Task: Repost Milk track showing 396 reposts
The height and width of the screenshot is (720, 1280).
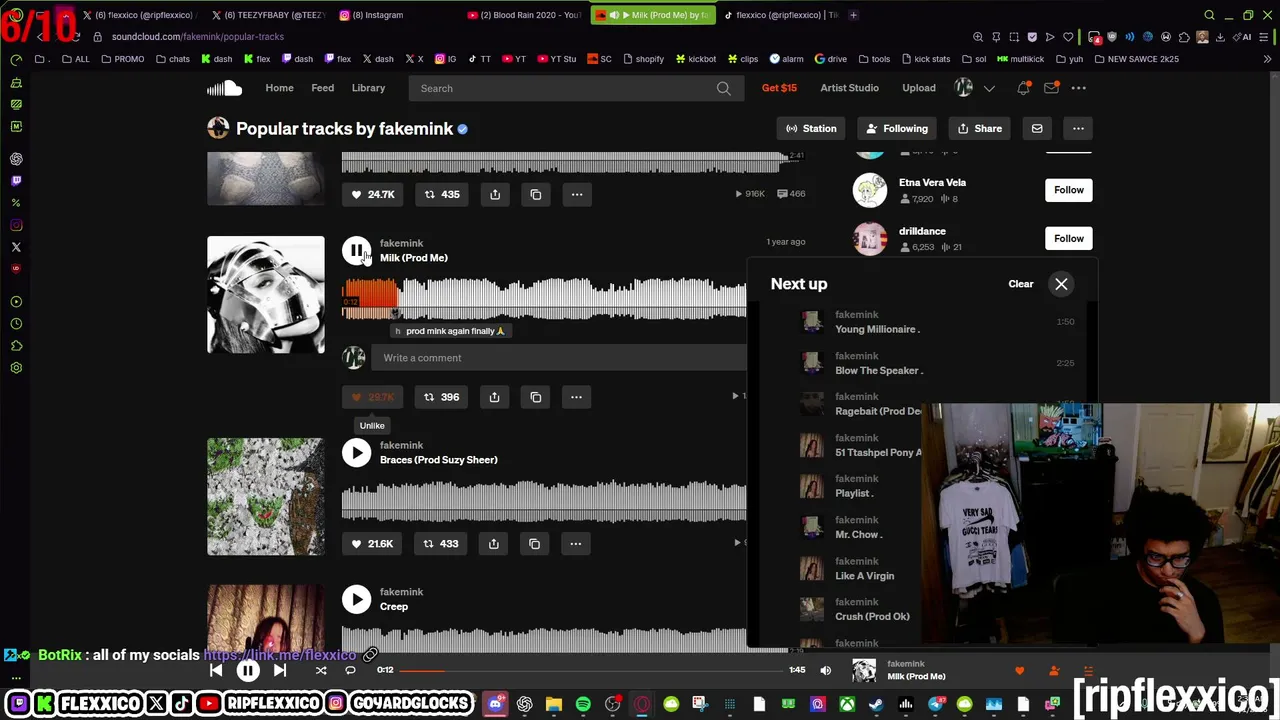Action: [441, 397]
